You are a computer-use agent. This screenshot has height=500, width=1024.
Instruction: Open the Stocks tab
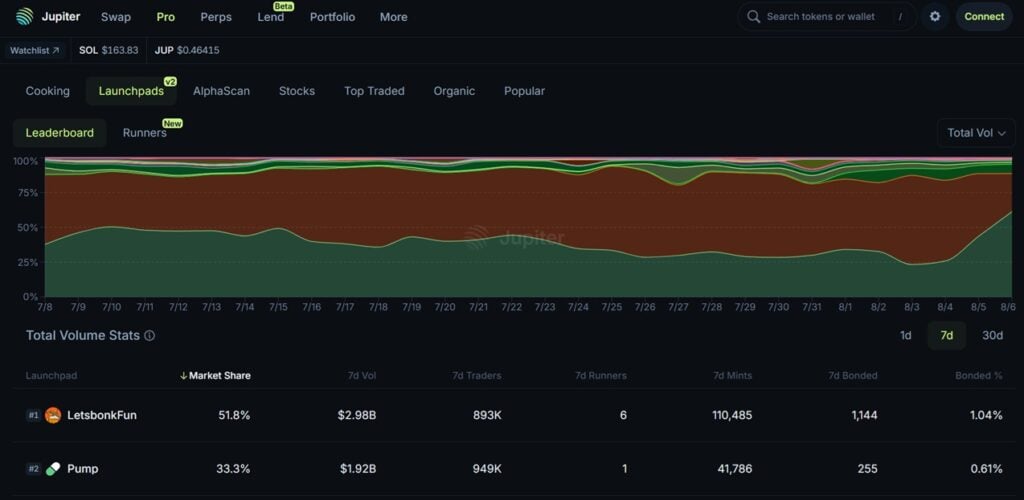(x=297, y=91)
